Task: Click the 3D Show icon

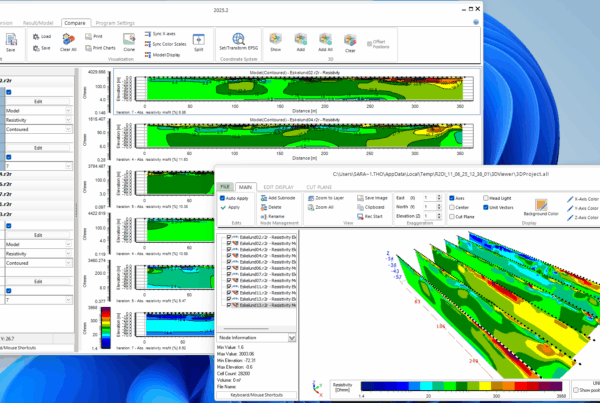Action: 276,39
